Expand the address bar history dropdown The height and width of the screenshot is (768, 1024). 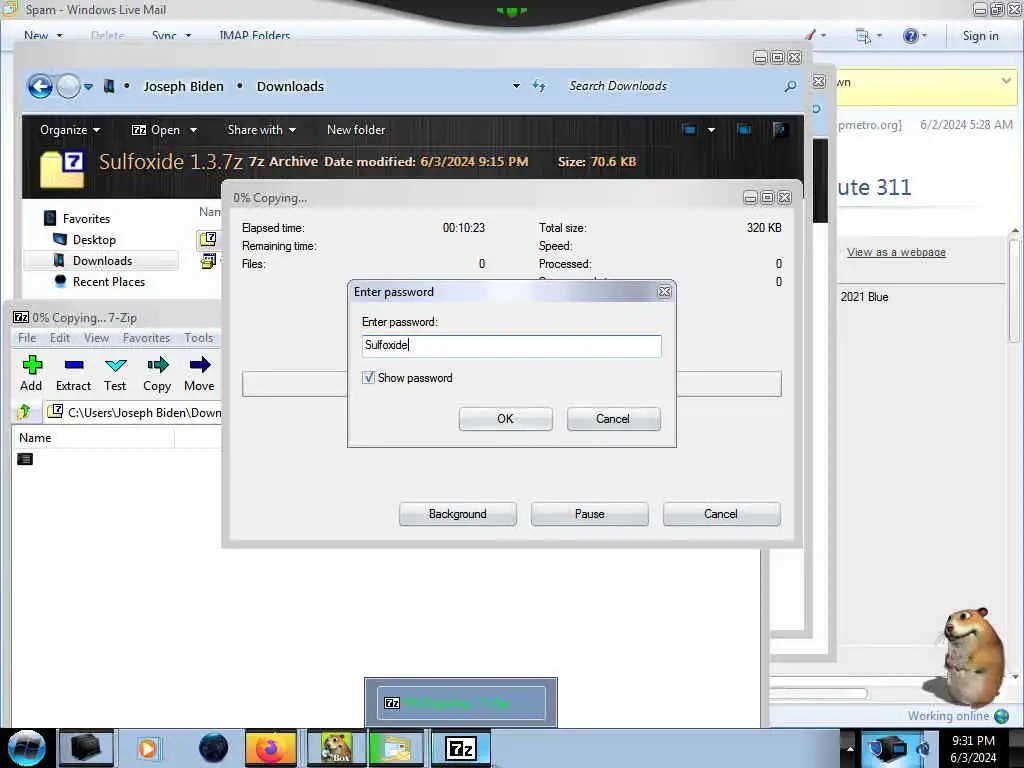click(516, 86)
